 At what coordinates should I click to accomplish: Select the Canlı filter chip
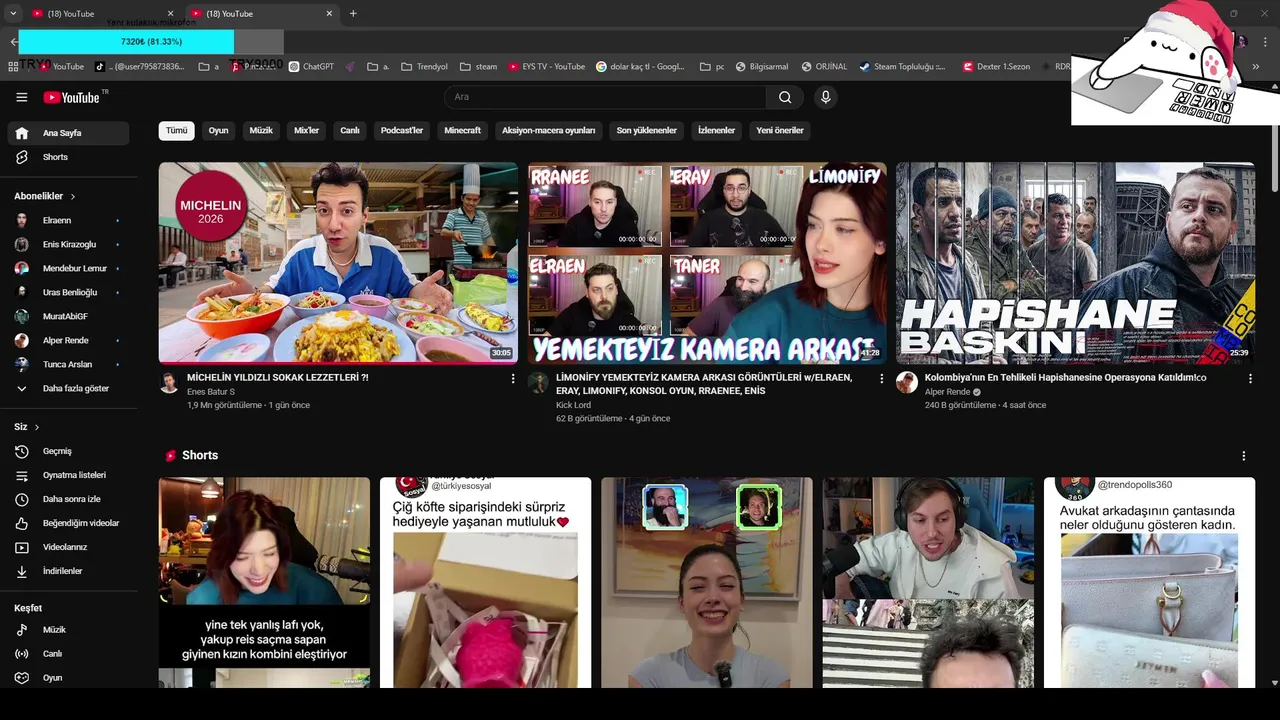click(x=350, y=130)
